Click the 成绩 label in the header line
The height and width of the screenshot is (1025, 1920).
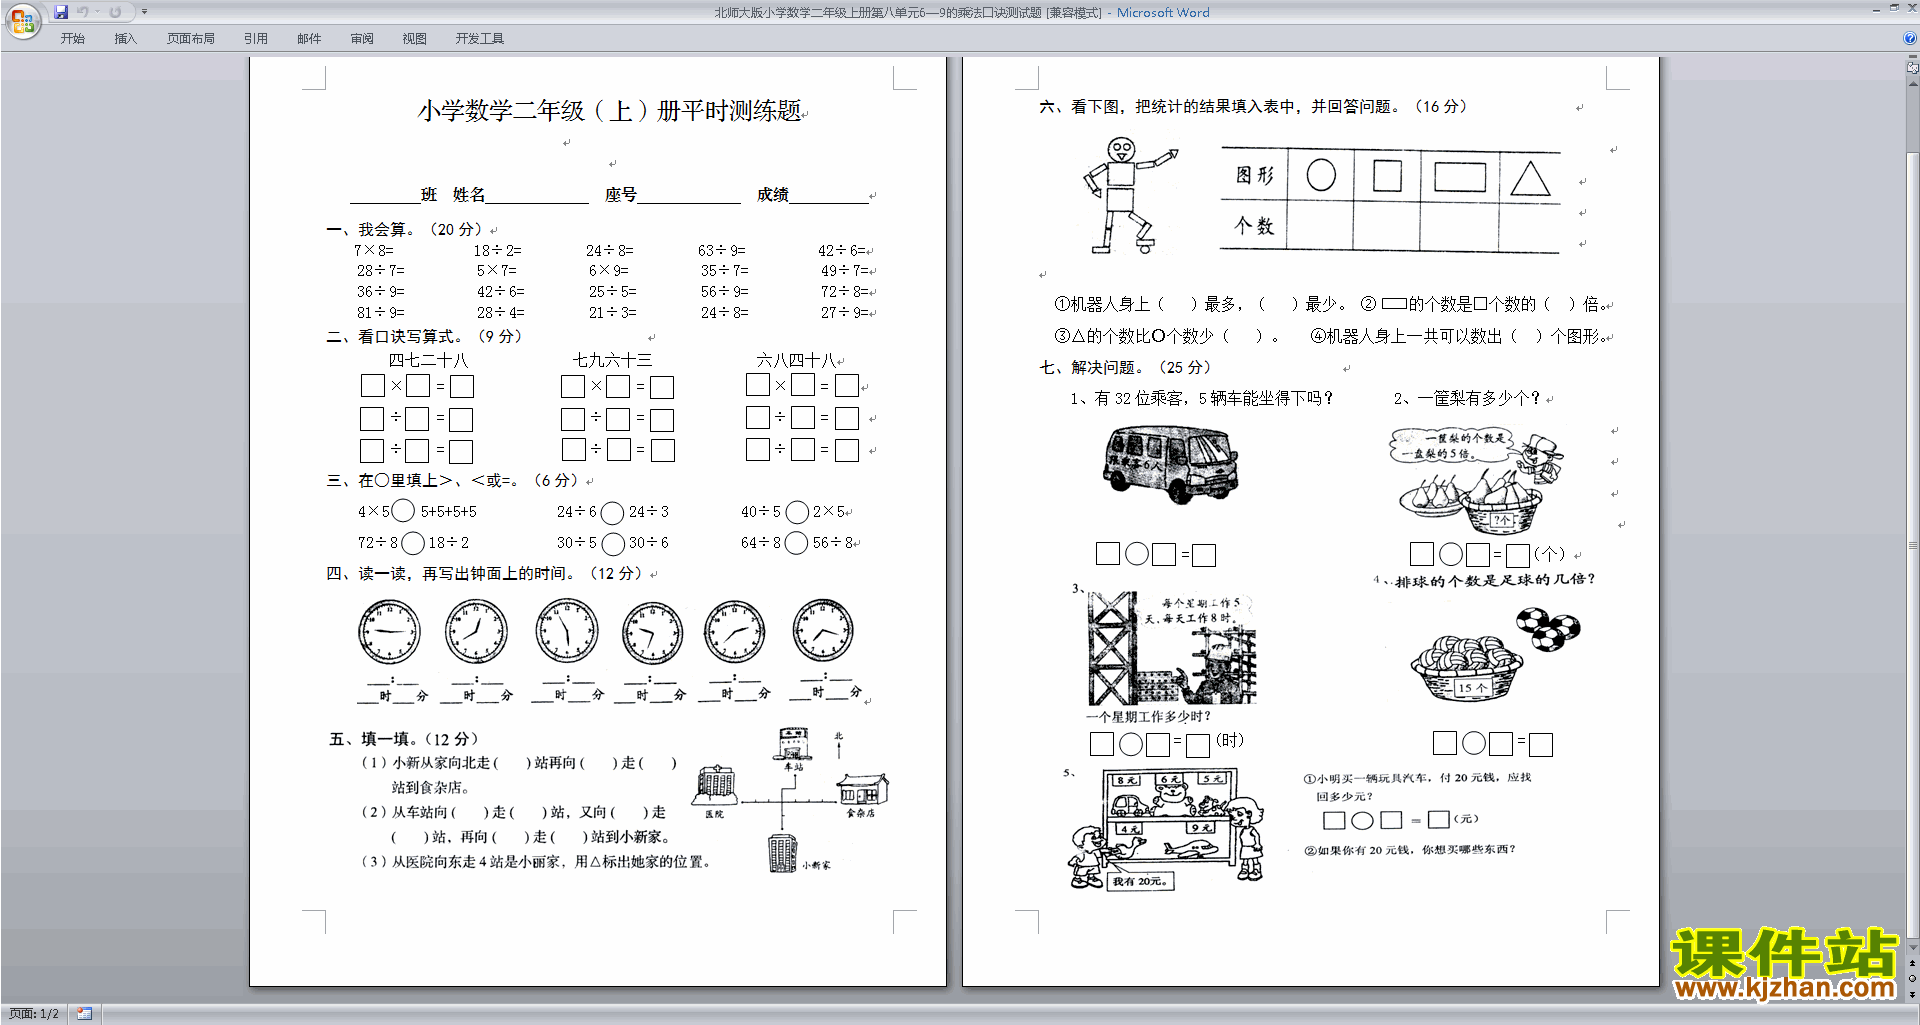coord(772,194)
